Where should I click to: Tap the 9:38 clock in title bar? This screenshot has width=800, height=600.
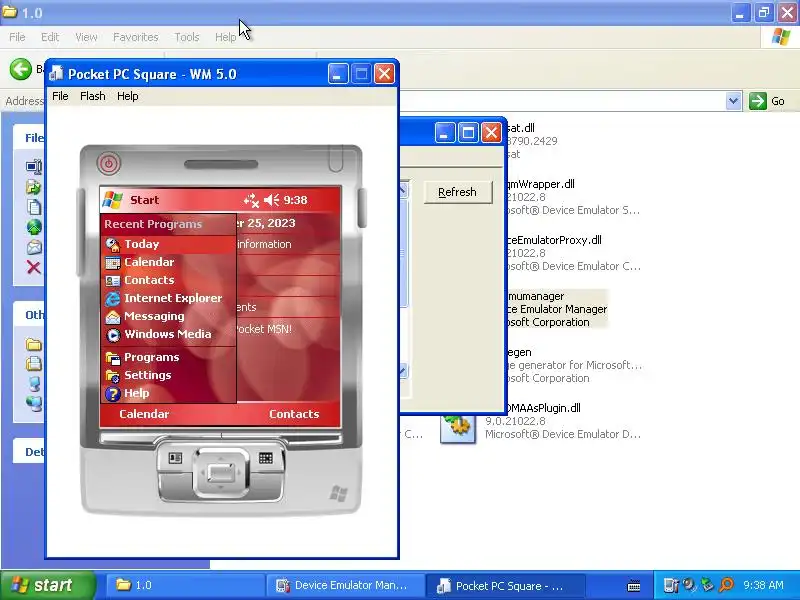point(295,200)
